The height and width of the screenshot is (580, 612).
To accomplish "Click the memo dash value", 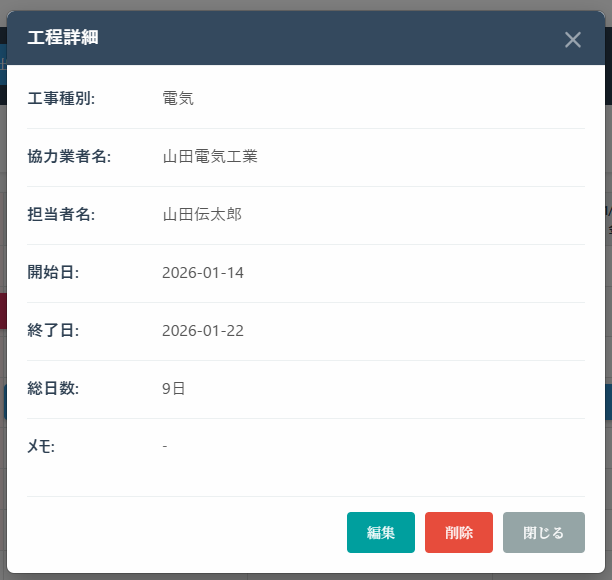I will [165, 446].
